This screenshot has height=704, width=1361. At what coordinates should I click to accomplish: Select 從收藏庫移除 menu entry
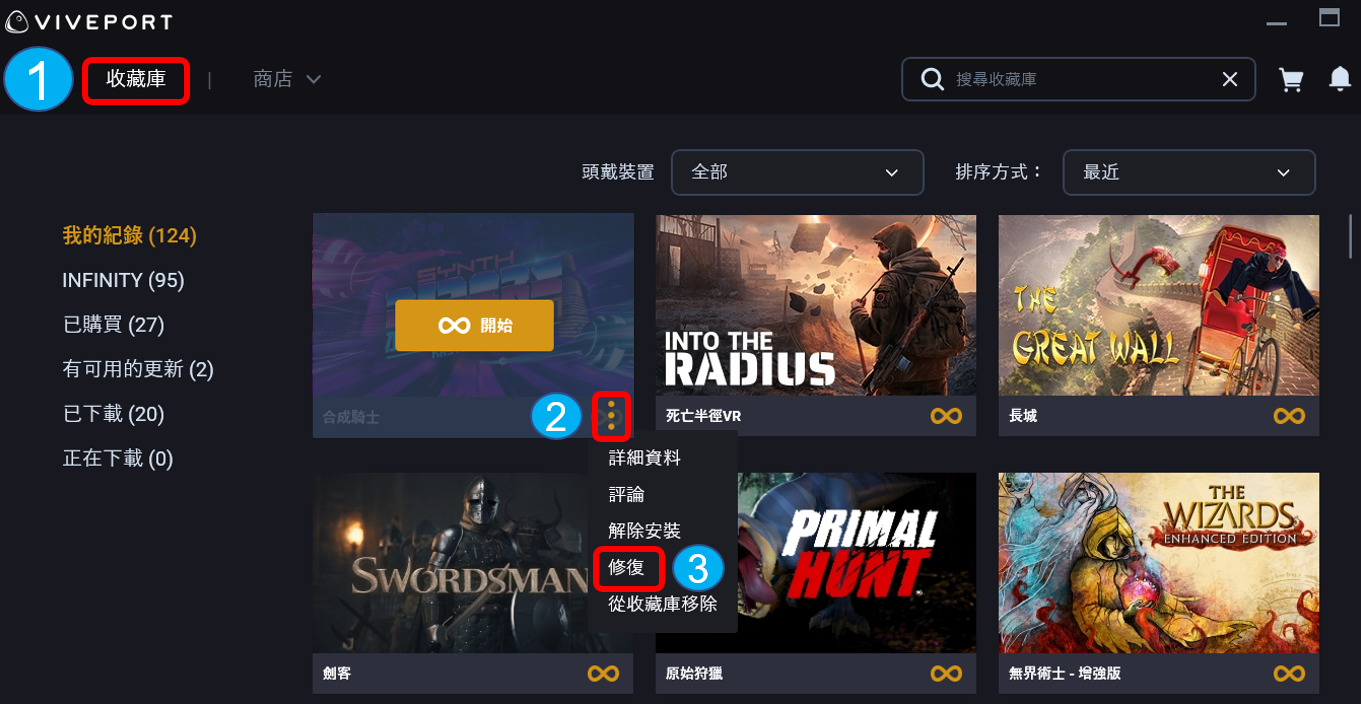click(663, 603)
